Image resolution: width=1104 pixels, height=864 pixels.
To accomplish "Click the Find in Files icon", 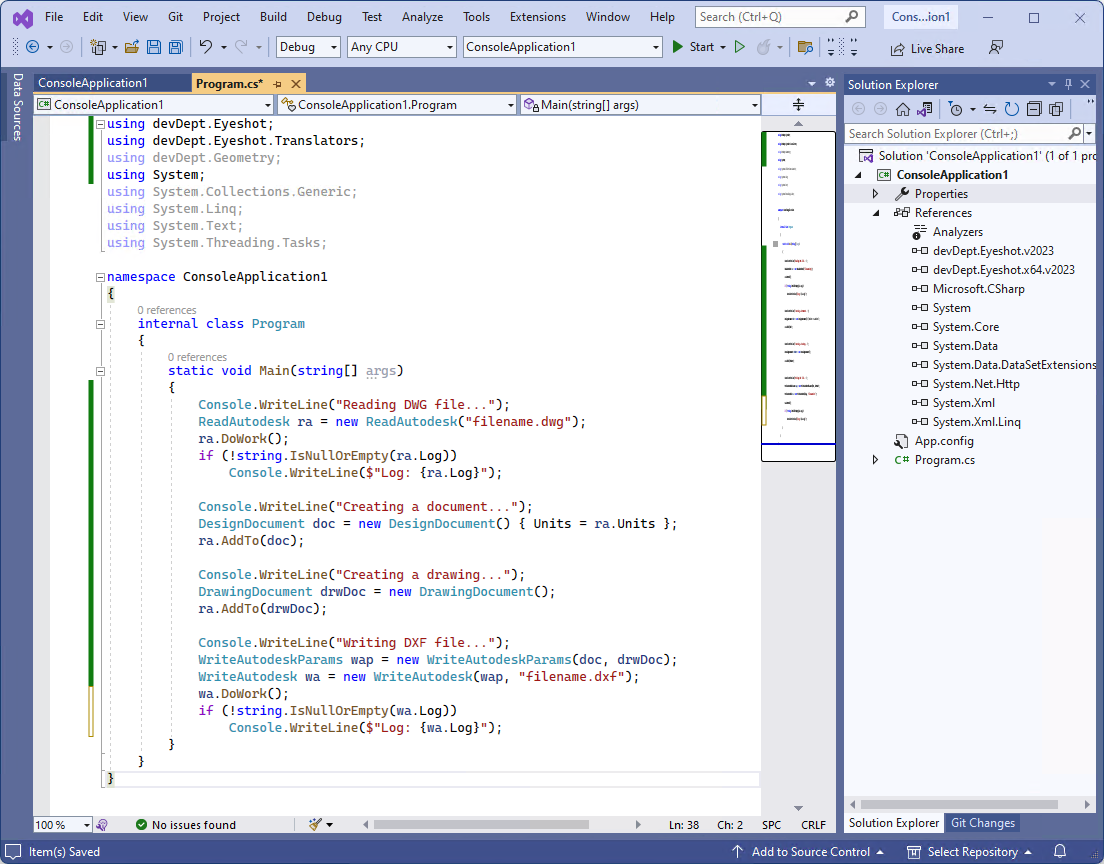I will tap(805, 47).
